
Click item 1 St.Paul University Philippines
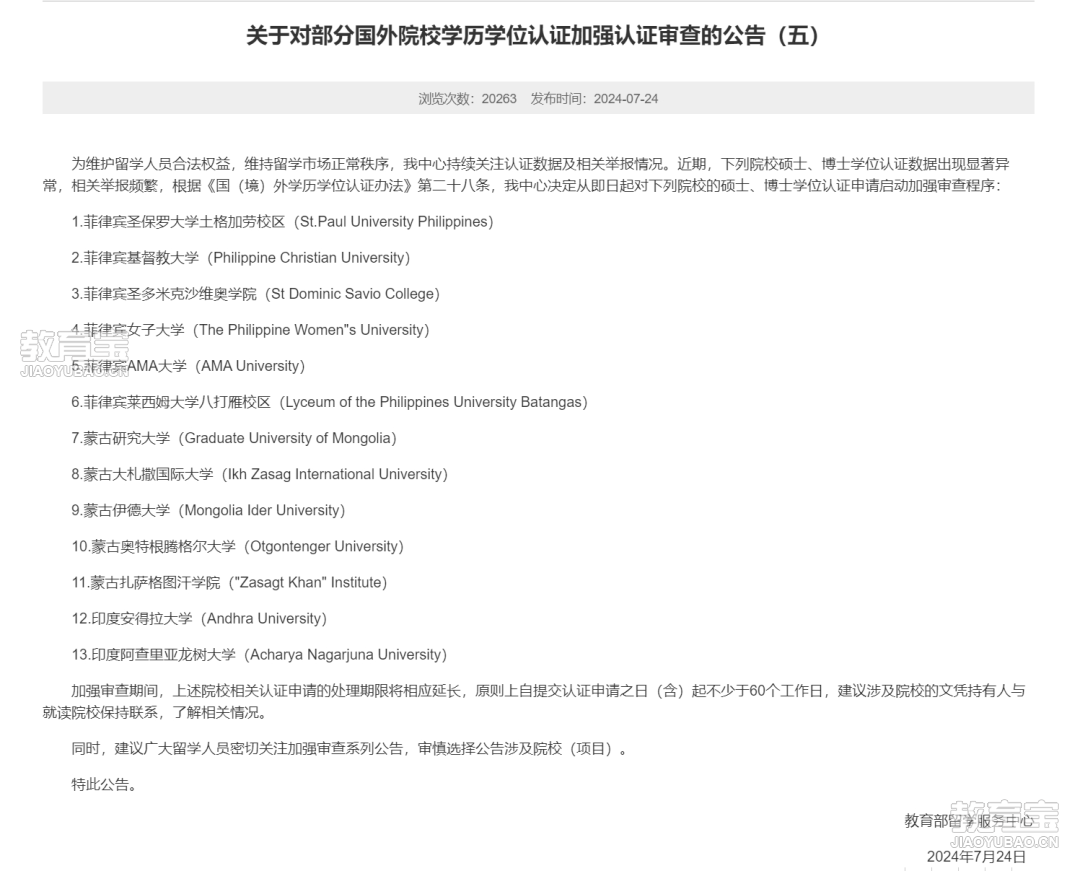(x=282, y=222)
